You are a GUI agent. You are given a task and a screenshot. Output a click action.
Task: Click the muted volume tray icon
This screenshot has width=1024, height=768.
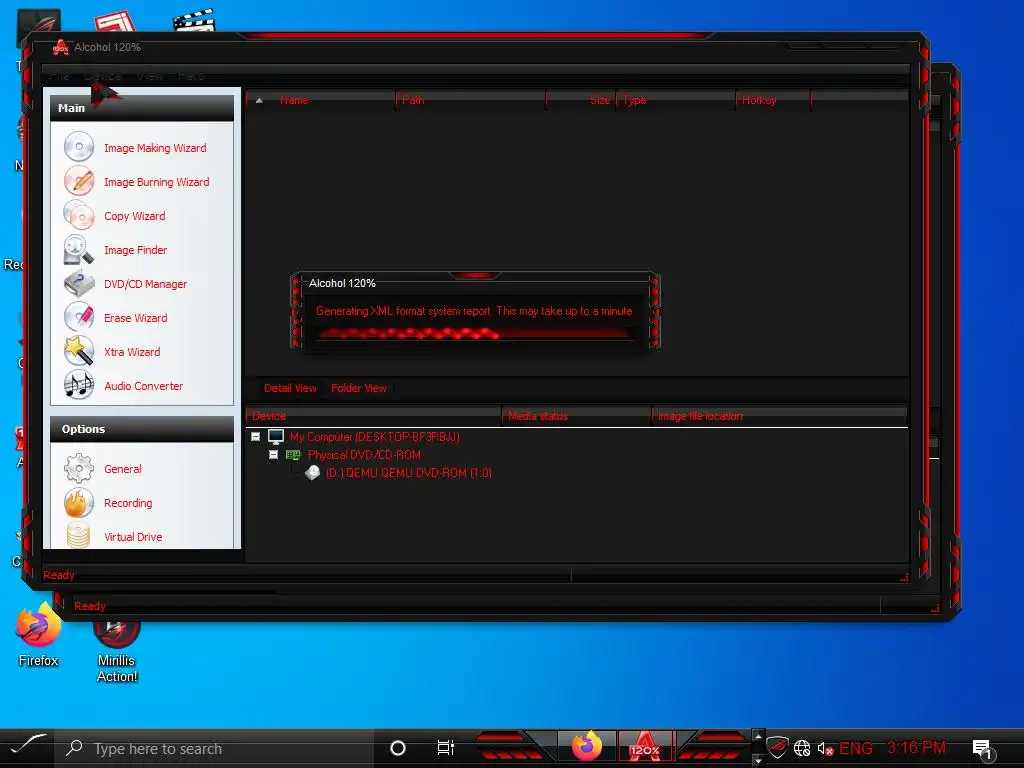click(825, 748)
